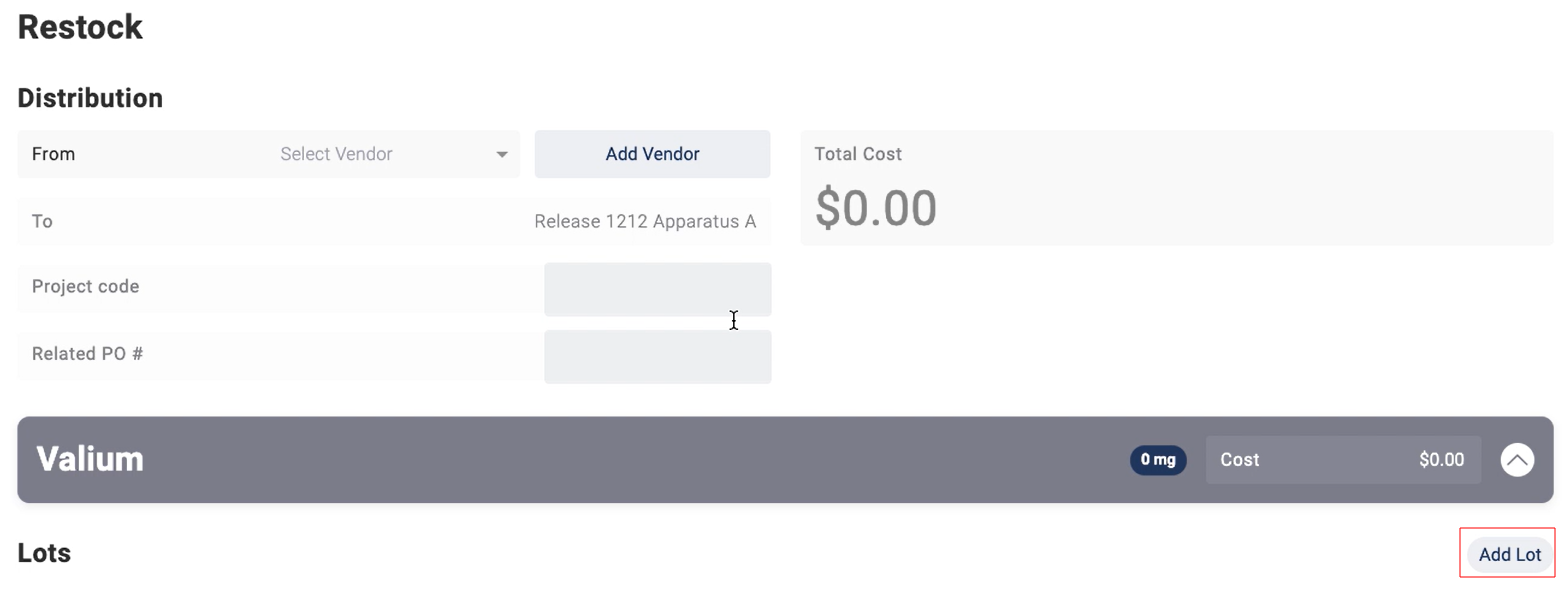The width and height of the screenshot is (1565, 597).
Task: Click the Related PO # label
Action: click(87, 354)
